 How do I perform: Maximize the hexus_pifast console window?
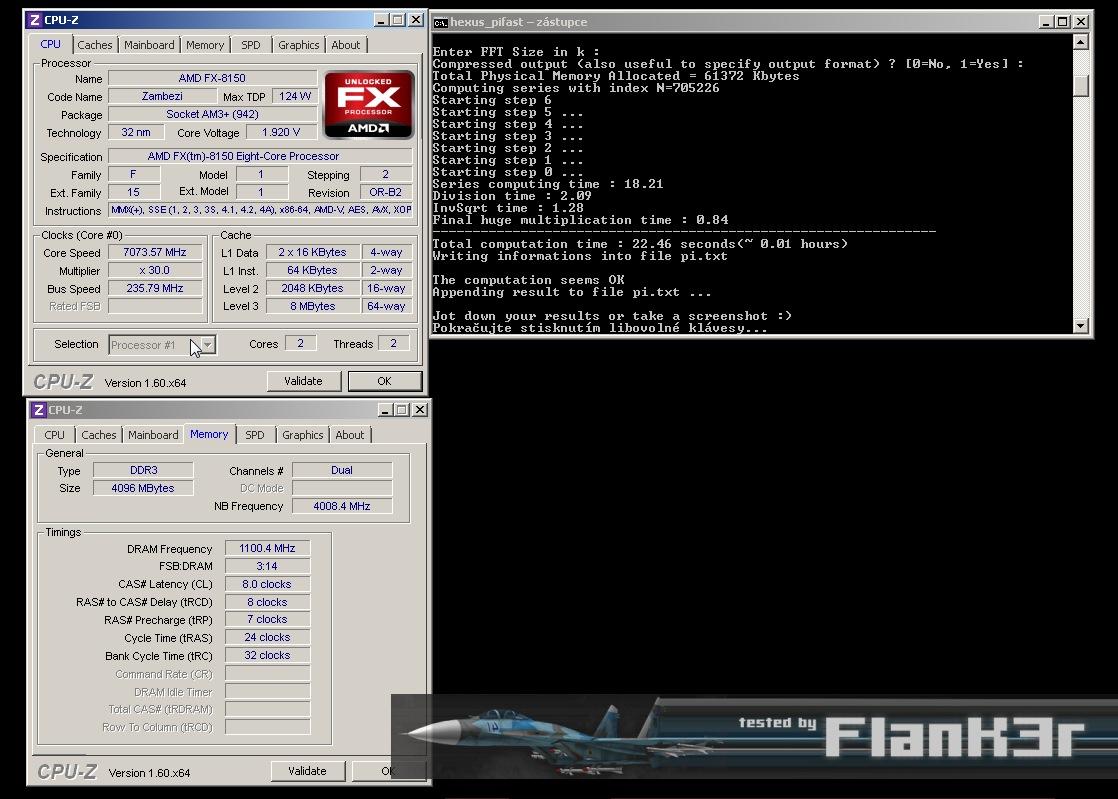[1062, 22]
